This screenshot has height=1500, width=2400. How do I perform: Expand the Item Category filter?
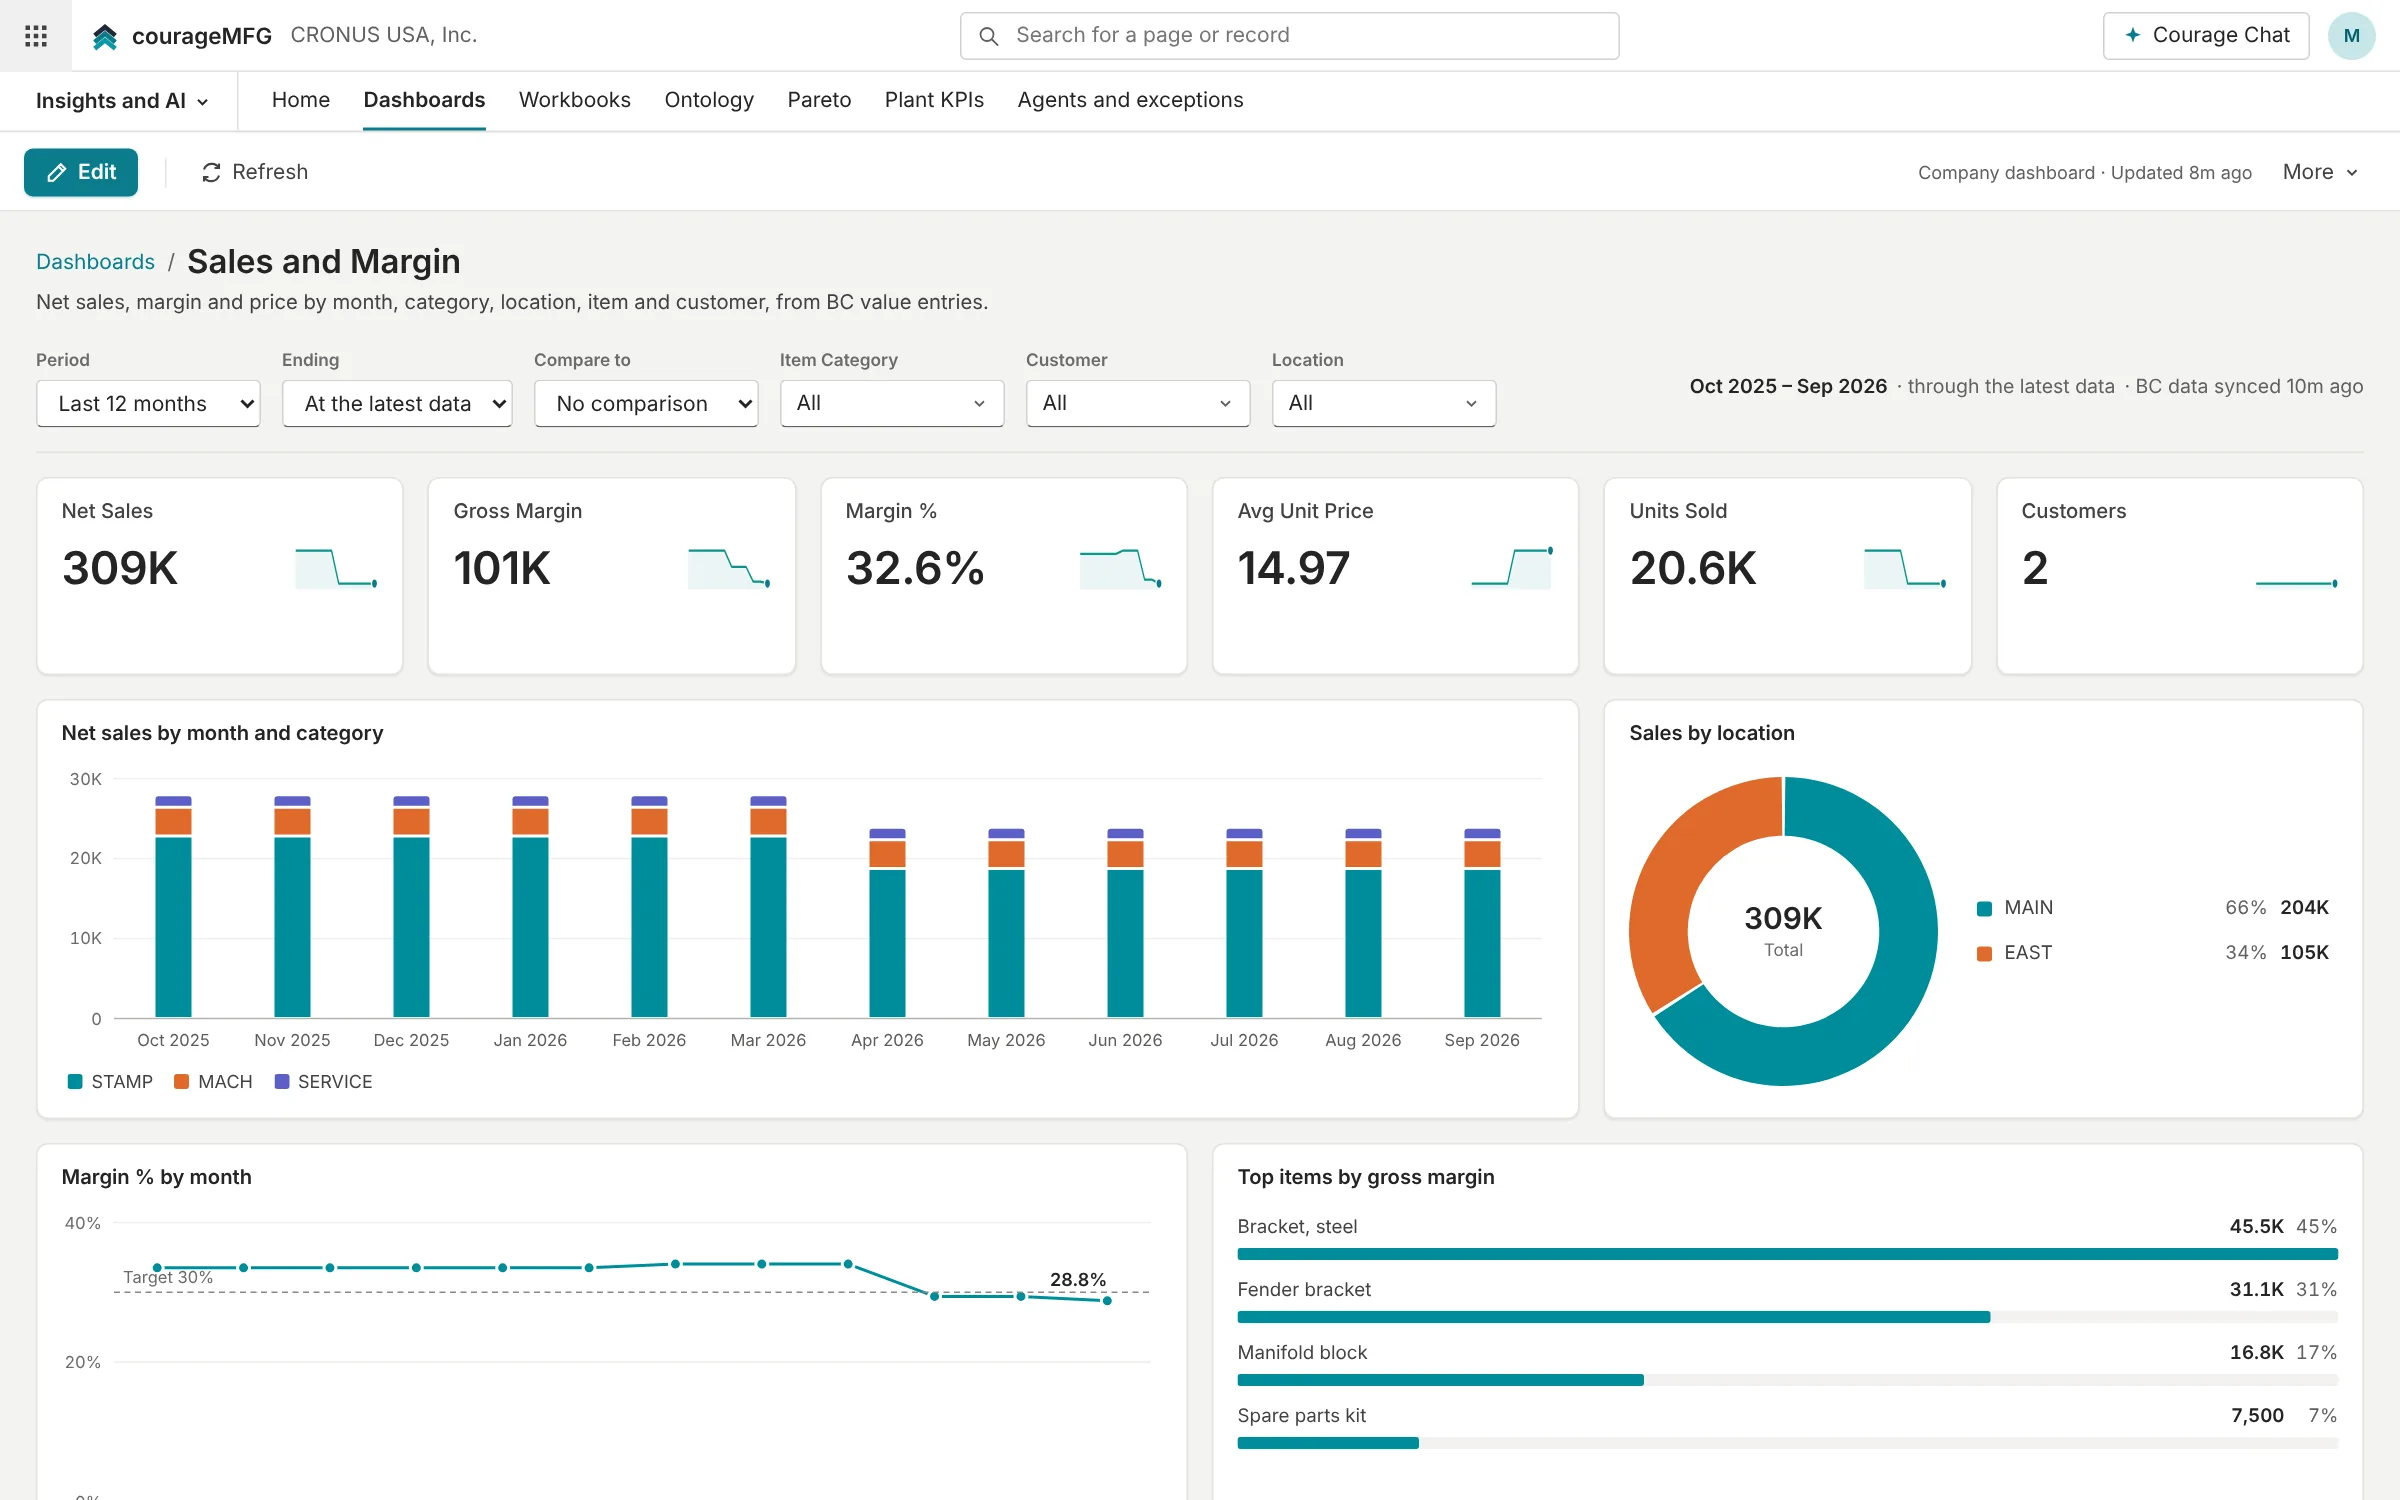(x=892, y=403)
